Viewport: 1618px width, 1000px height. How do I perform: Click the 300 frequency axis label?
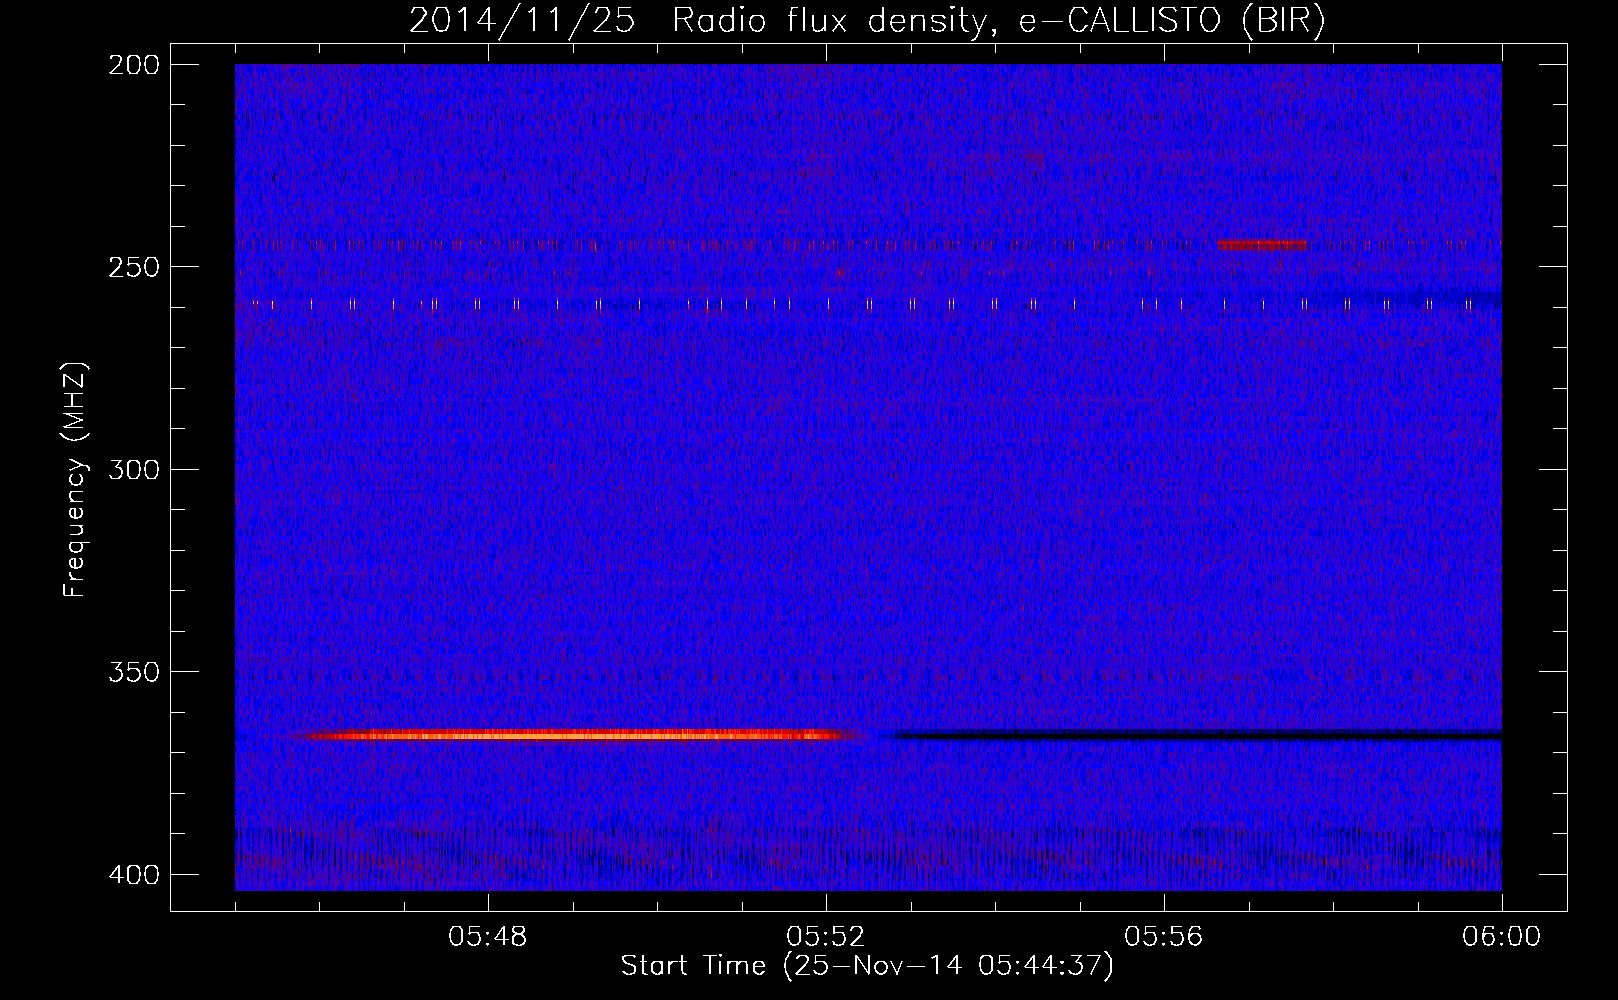click(133, 469)
